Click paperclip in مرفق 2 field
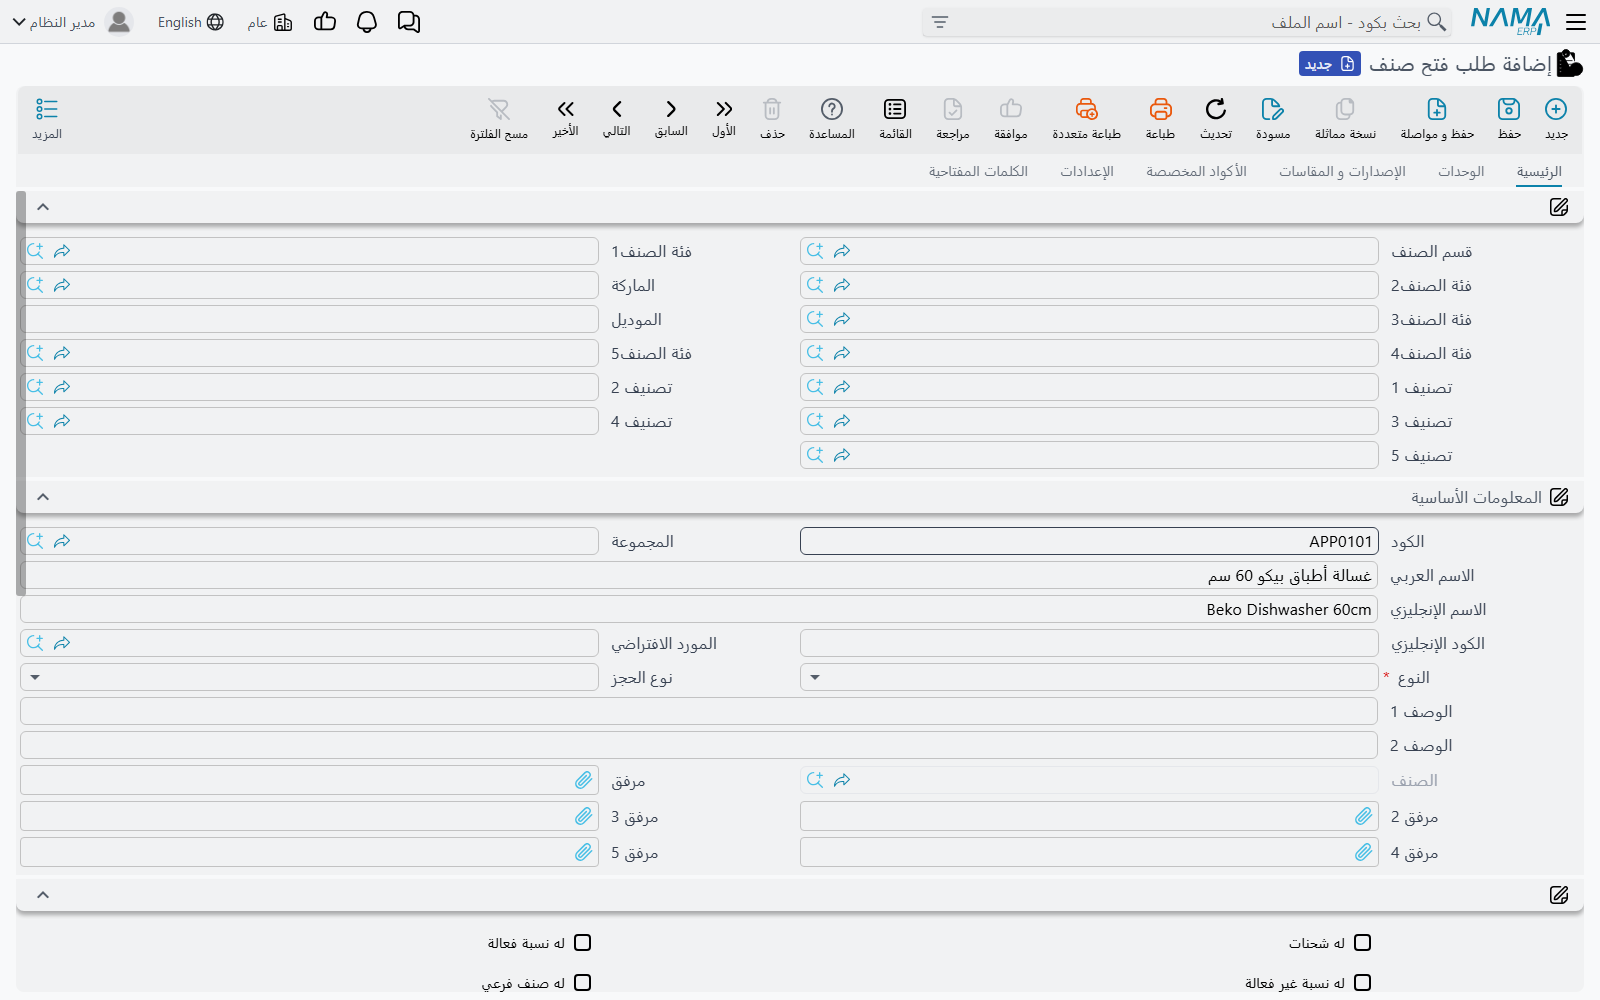Image resolution: width=1600 pixels, height=1000 pixels. click(1364, 817)
